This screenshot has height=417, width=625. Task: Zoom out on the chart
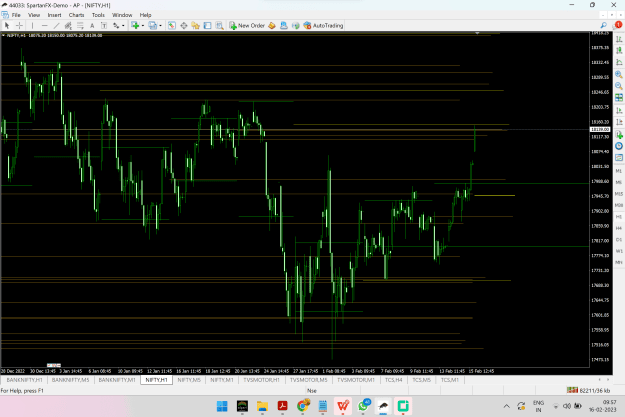[x=619, y=86]
